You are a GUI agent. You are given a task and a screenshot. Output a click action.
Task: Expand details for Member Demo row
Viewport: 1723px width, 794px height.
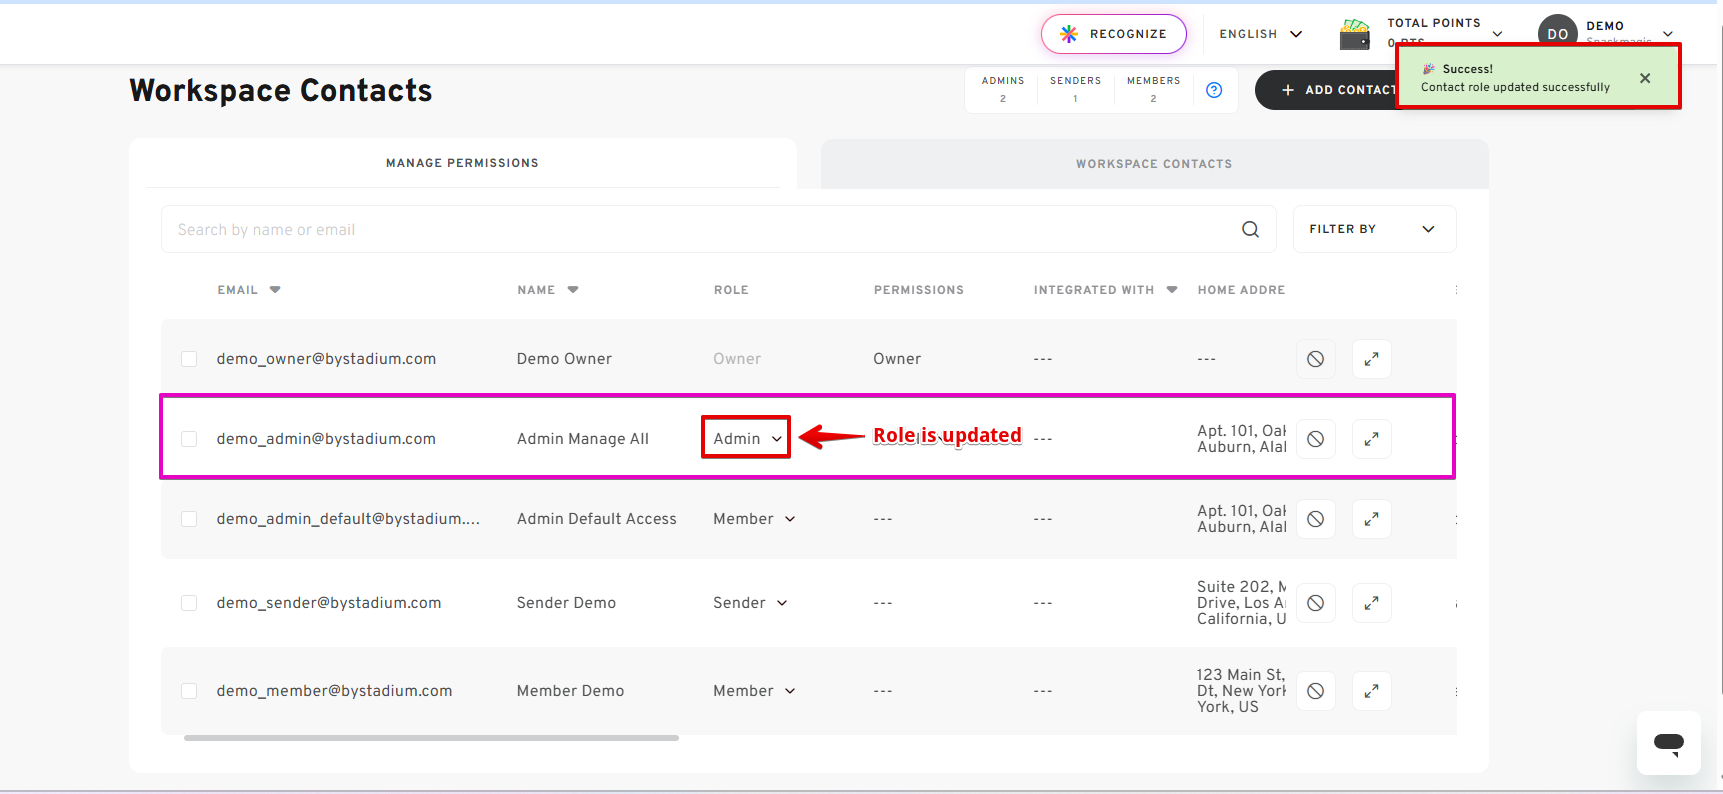tap(1371, 691)
